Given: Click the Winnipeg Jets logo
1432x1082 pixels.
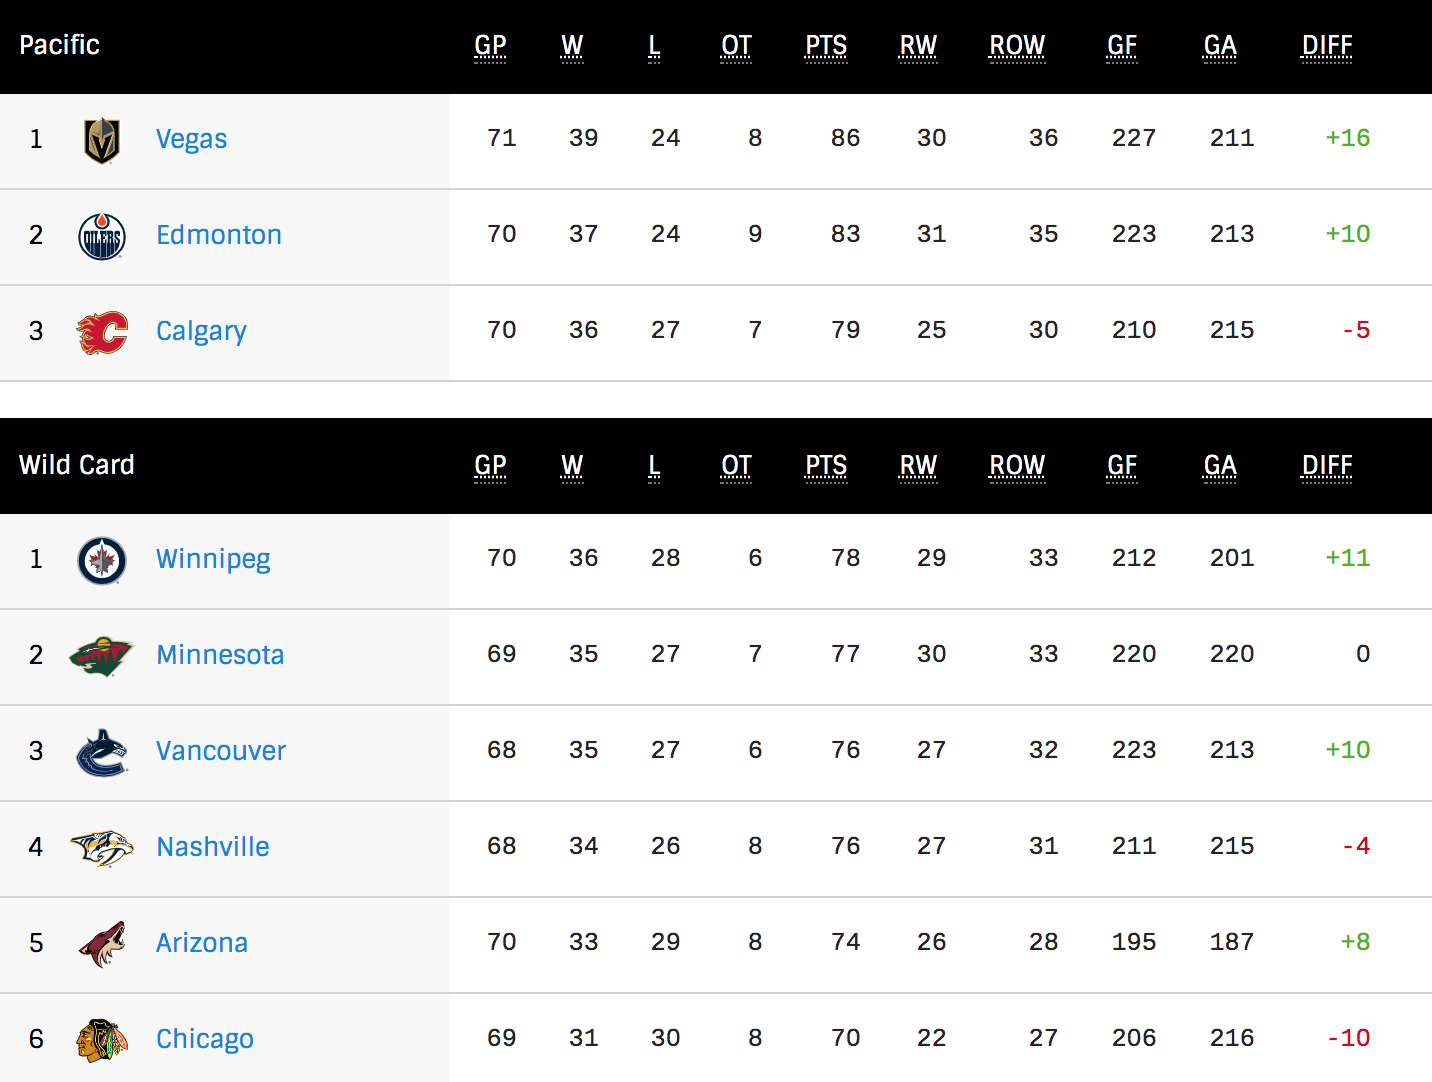Looking at the screenshot, I should tap(102, 560).
